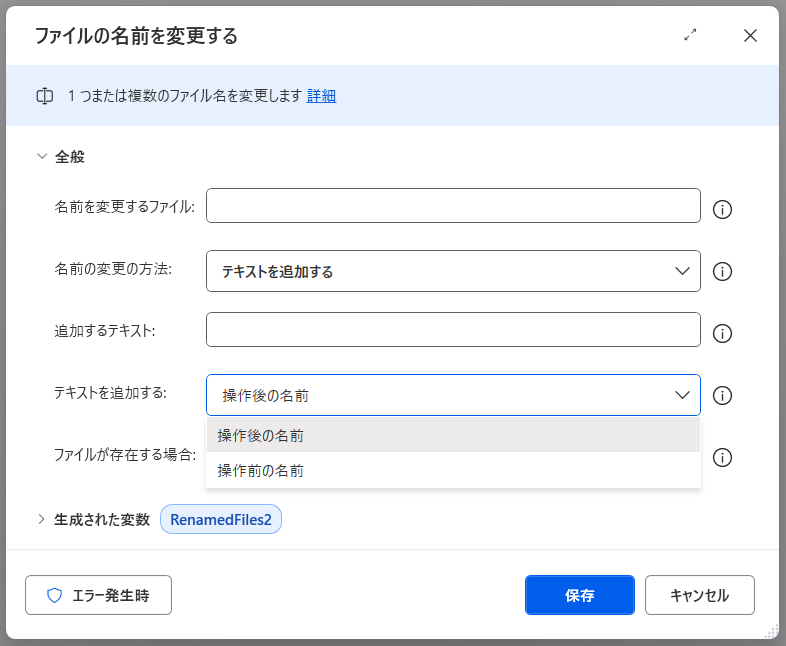The height and width of the screenshot is (646, 786).
Task: Collapse the 全般 section
Action: (42, 156)
